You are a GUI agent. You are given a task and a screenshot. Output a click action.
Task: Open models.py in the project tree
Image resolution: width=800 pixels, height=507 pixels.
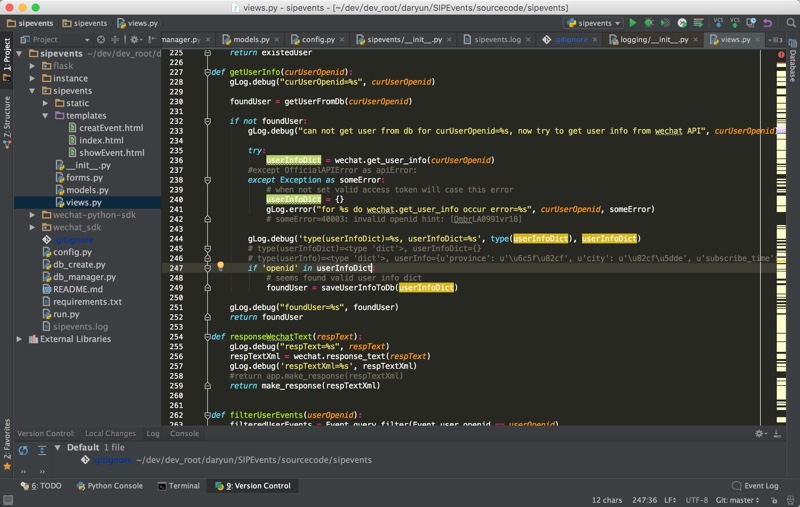(87, 190)
